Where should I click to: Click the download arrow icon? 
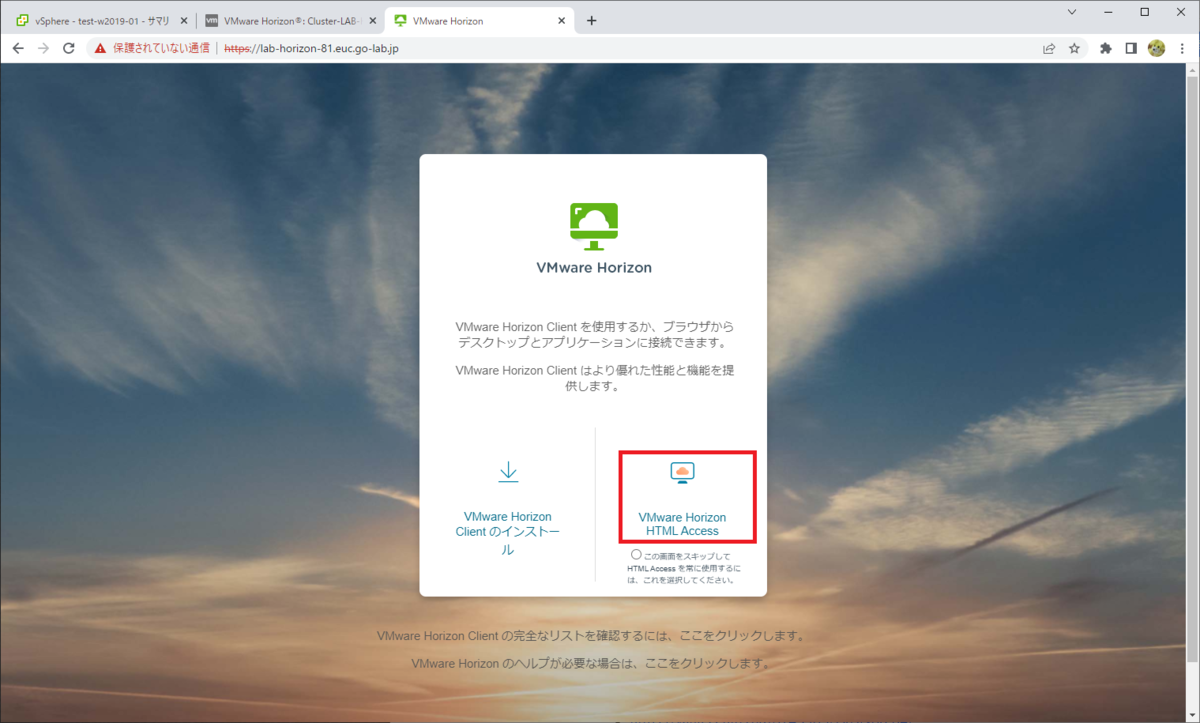click(x=508, y=472)
